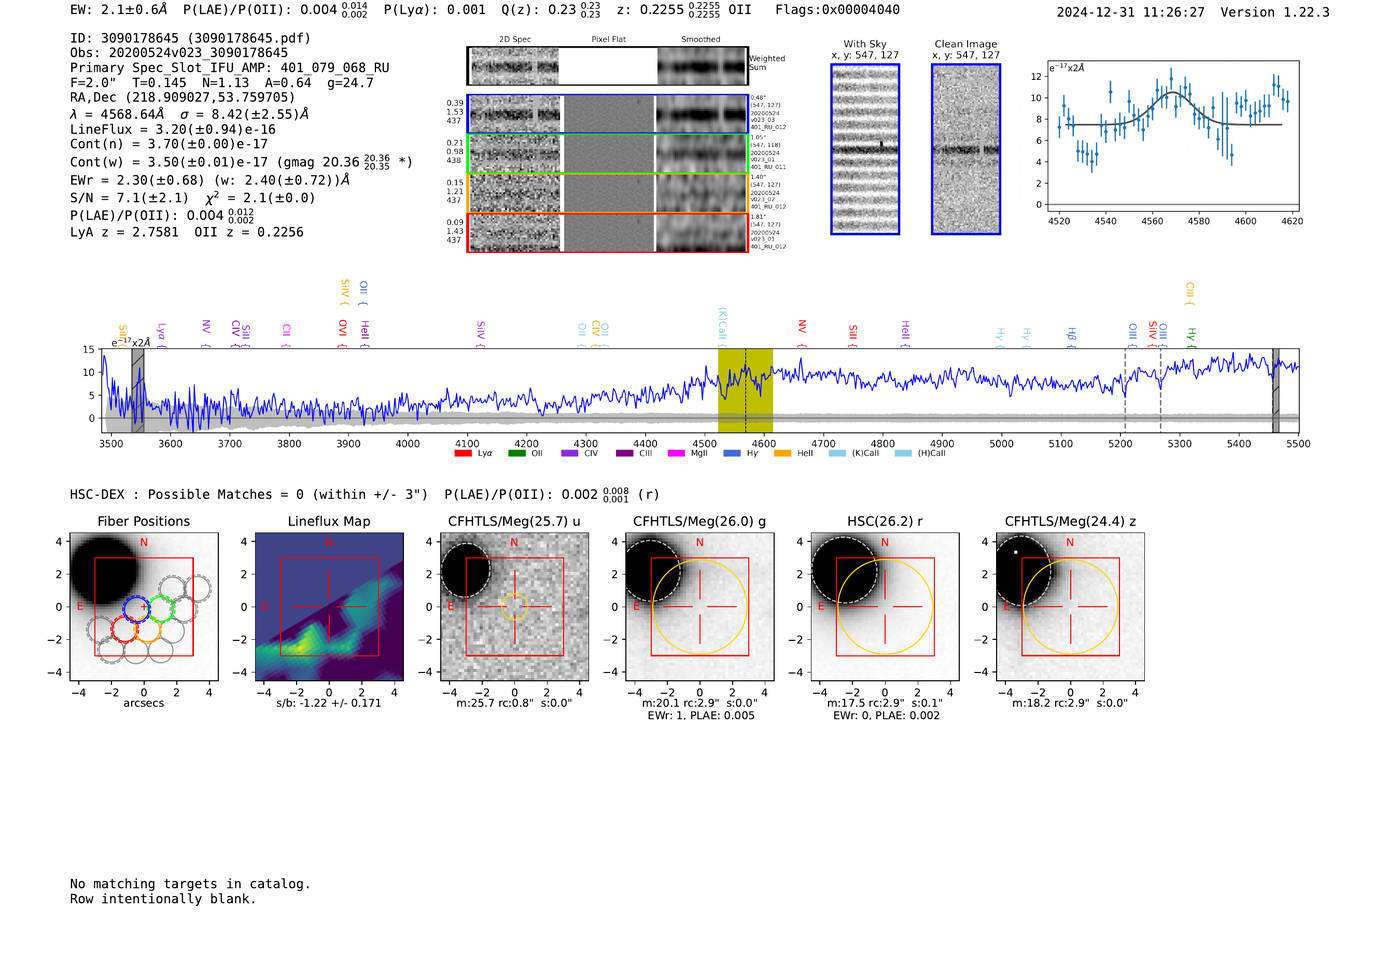Viewport: 1400px width, 953px height.
Task: Select the Cont(w) = 3.50(±0.01)e-17 line
Action: pos(241,161)
